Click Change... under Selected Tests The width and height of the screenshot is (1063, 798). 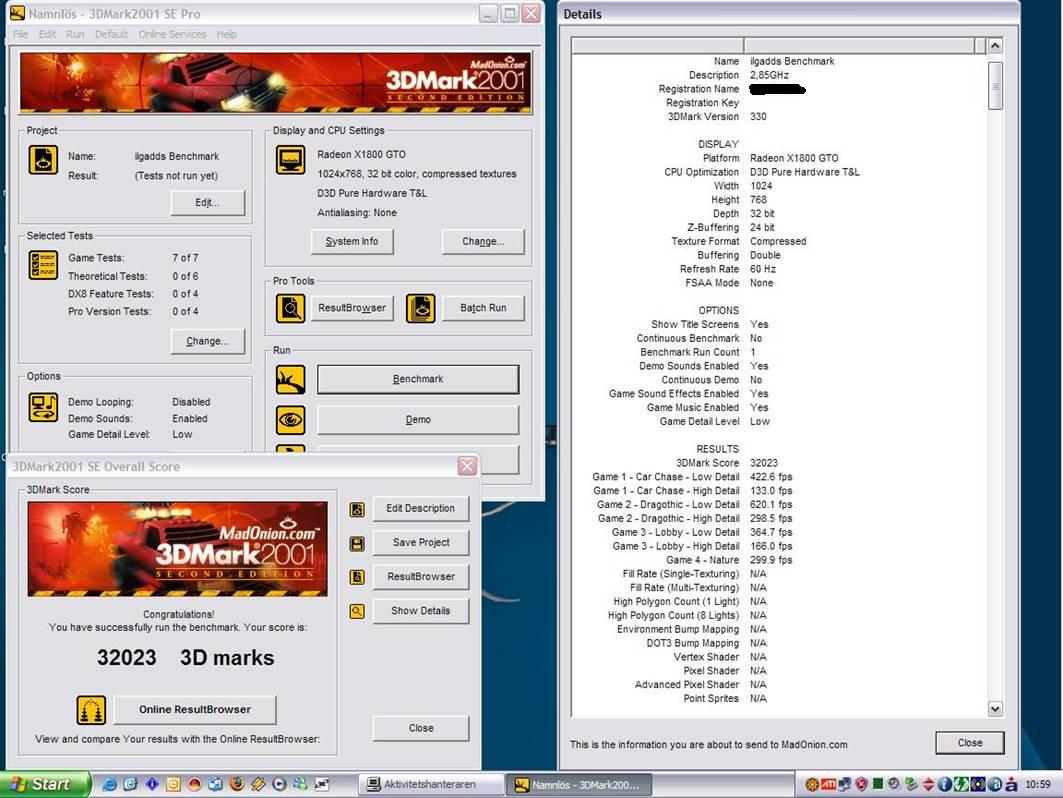207,341
